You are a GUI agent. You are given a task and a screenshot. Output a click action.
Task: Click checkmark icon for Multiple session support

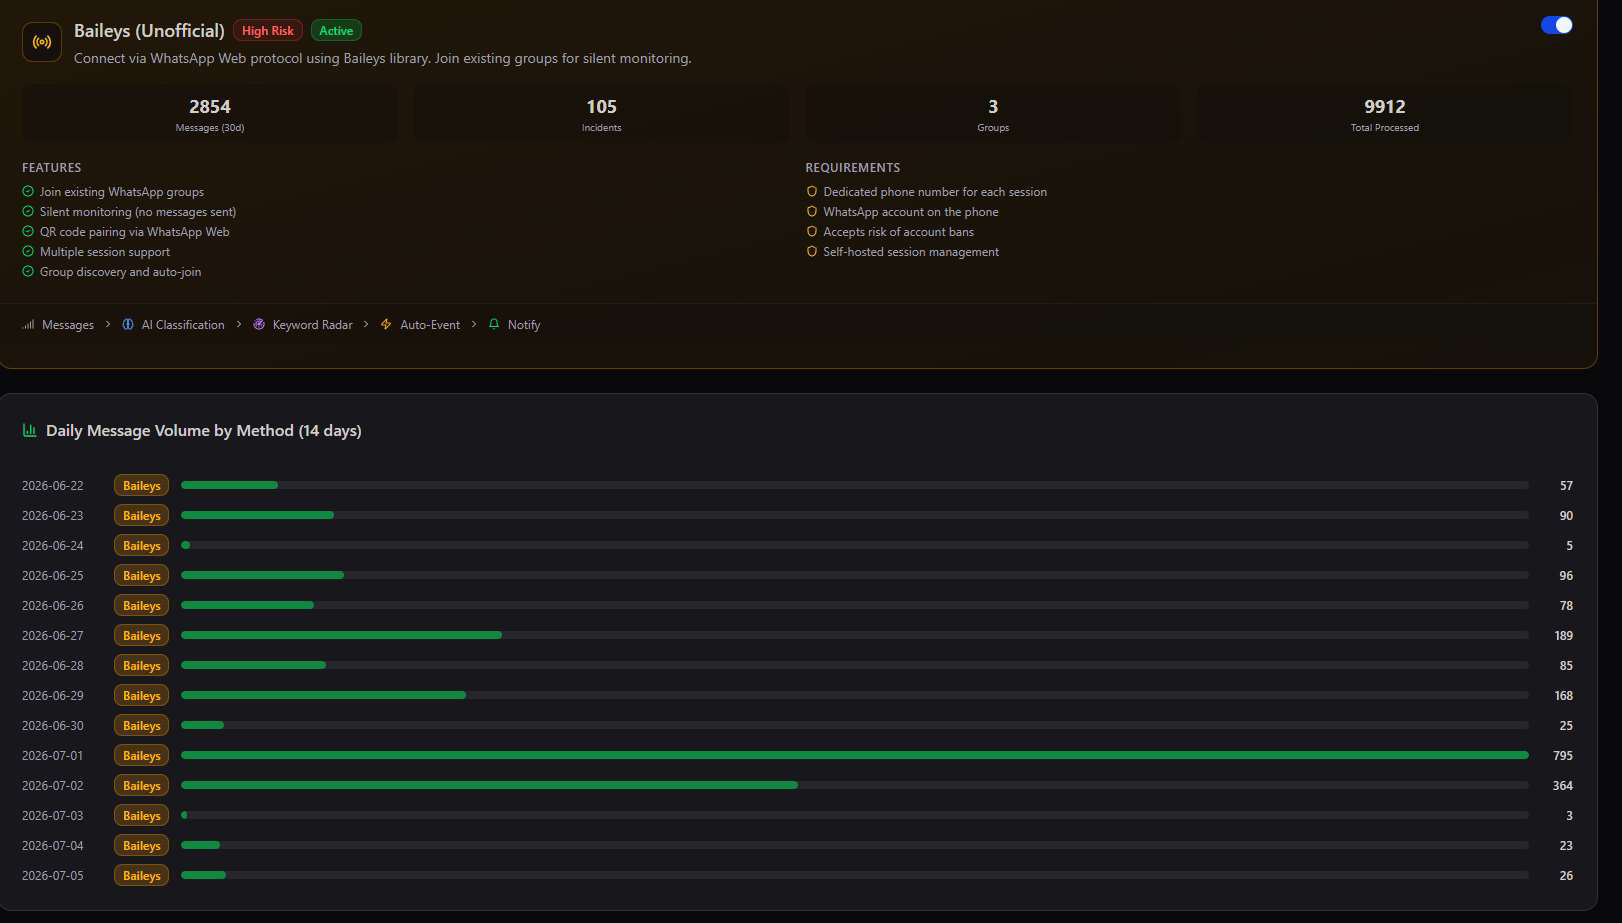(x=28, y=251)
